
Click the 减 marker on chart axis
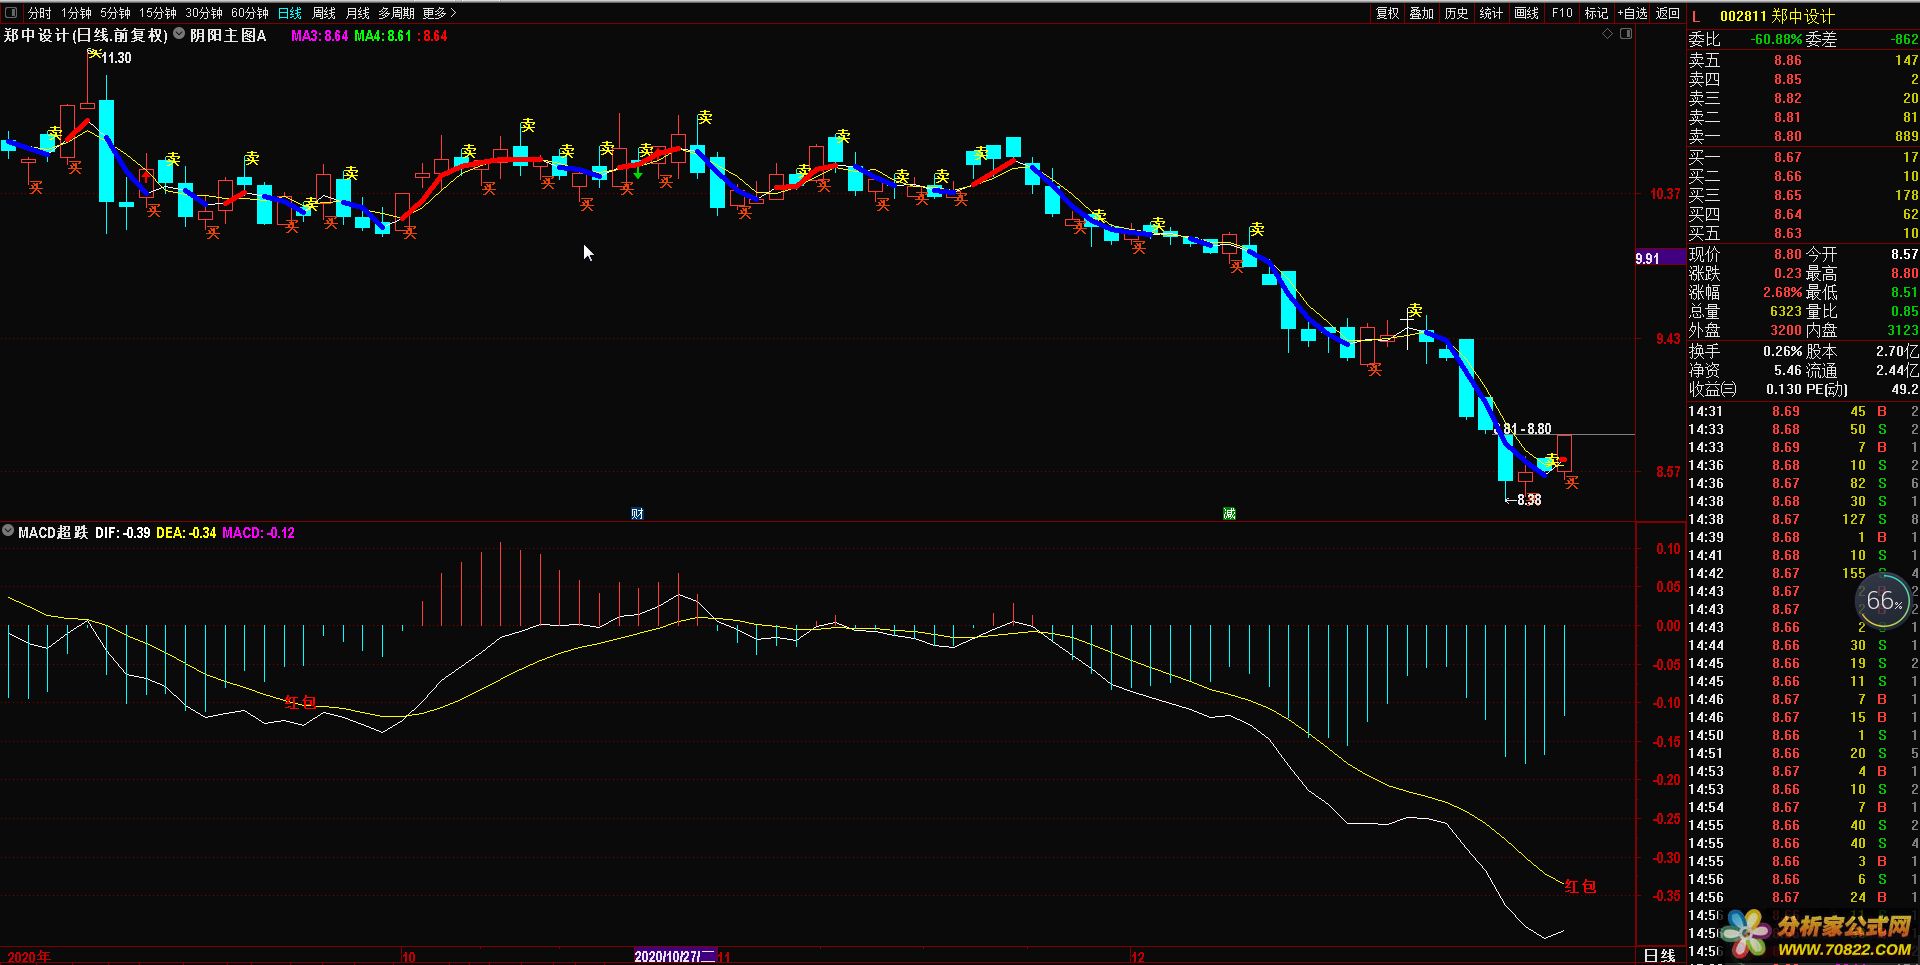(x=1229, y=513)
